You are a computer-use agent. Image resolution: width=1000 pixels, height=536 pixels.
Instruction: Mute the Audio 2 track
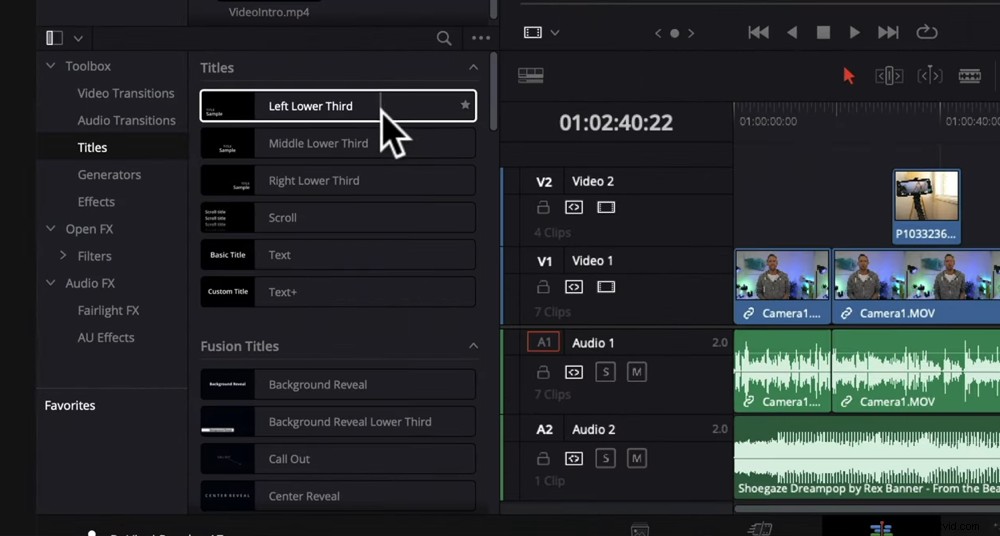636,458
